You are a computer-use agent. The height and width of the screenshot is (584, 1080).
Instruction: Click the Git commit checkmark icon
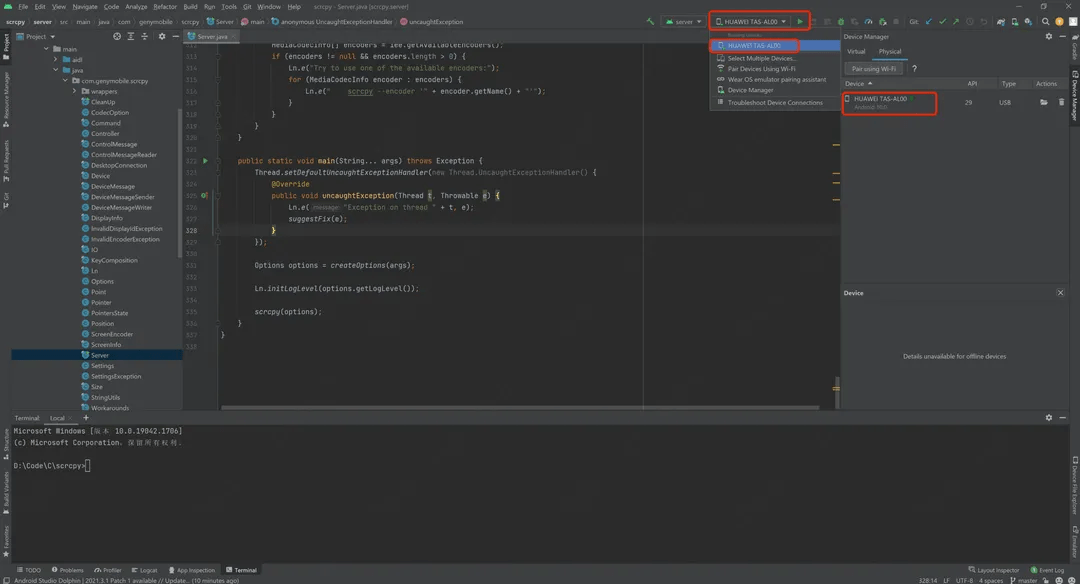942,21
